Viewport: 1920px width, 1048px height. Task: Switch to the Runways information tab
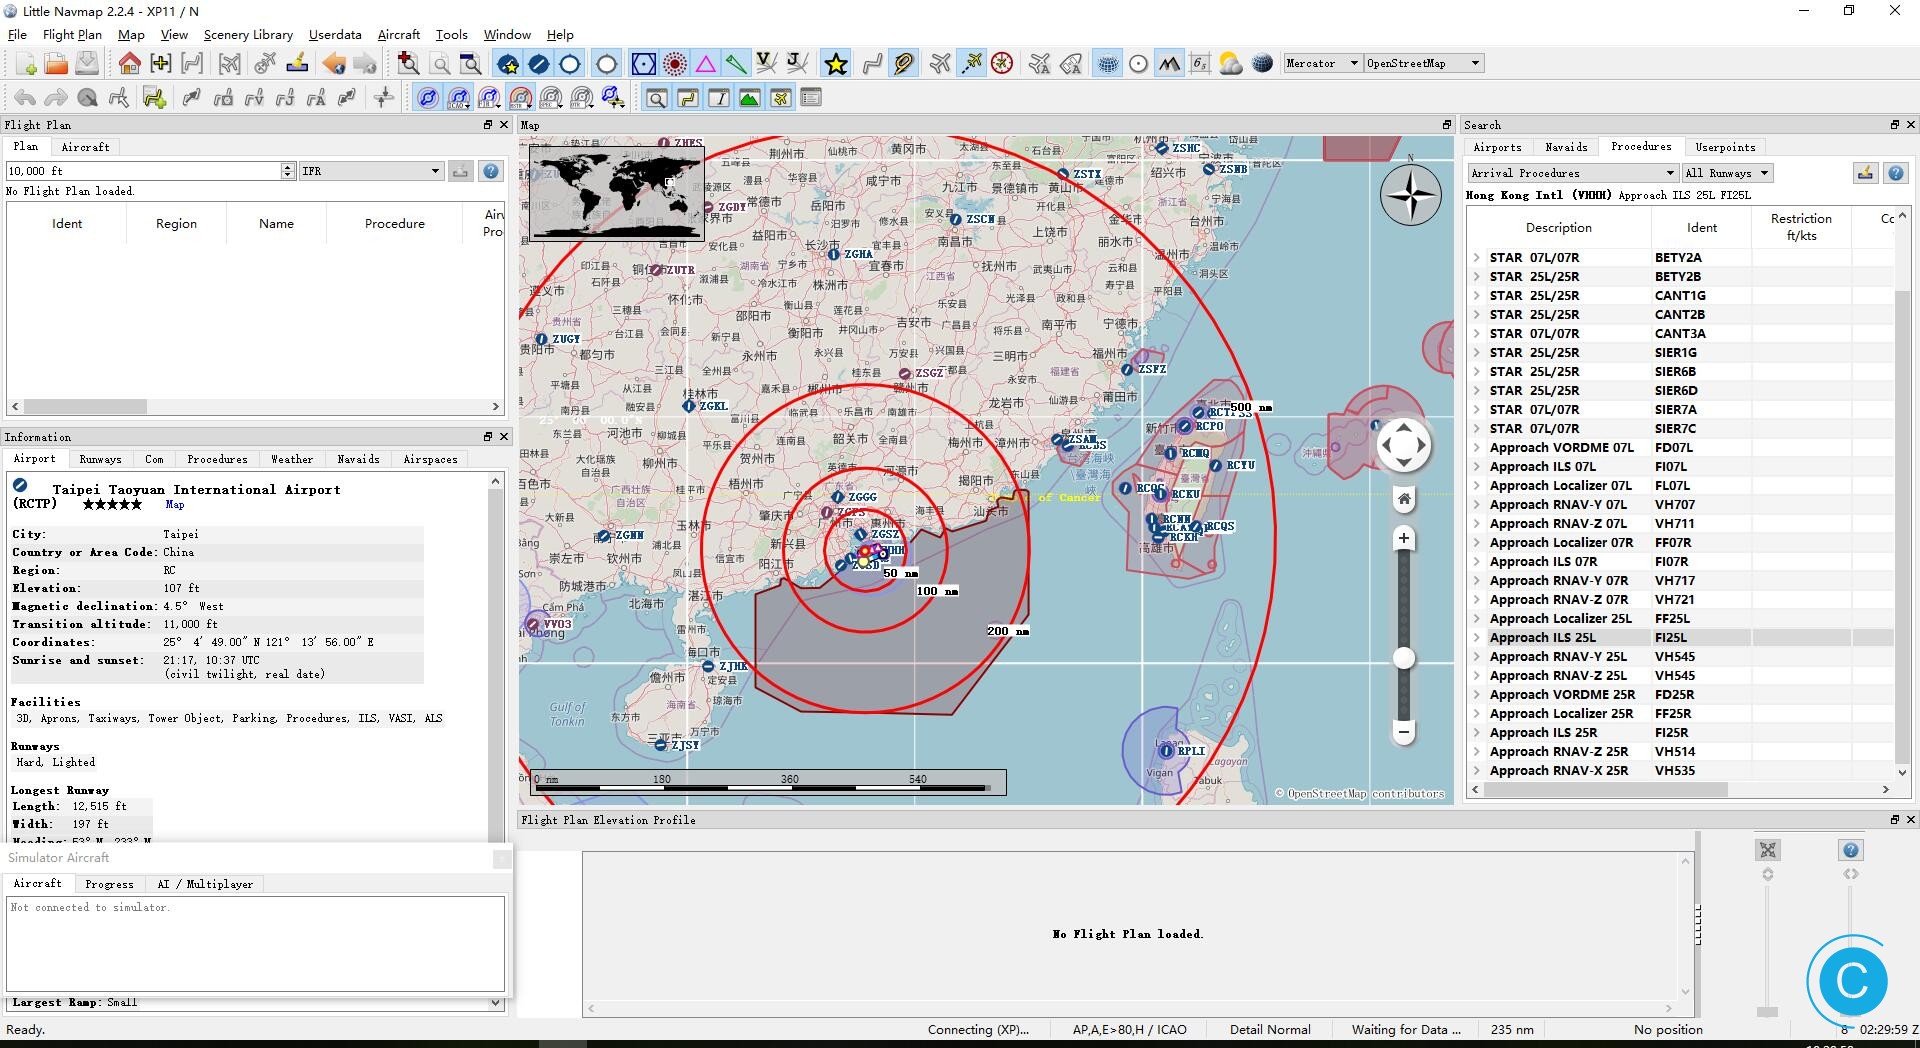100,459
